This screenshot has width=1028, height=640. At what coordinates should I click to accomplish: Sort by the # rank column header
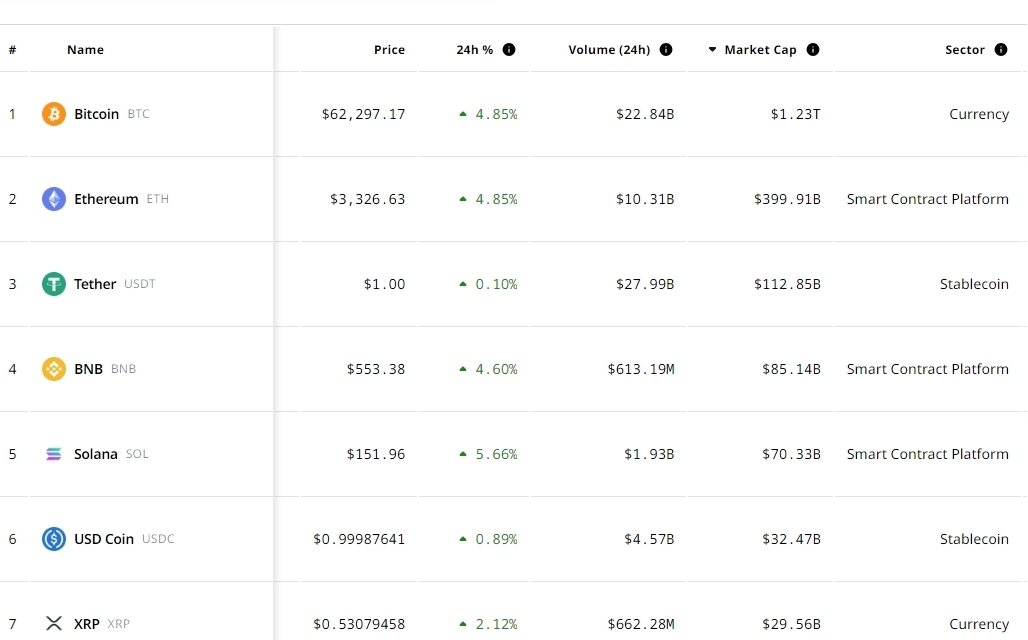tap(12, 50)
